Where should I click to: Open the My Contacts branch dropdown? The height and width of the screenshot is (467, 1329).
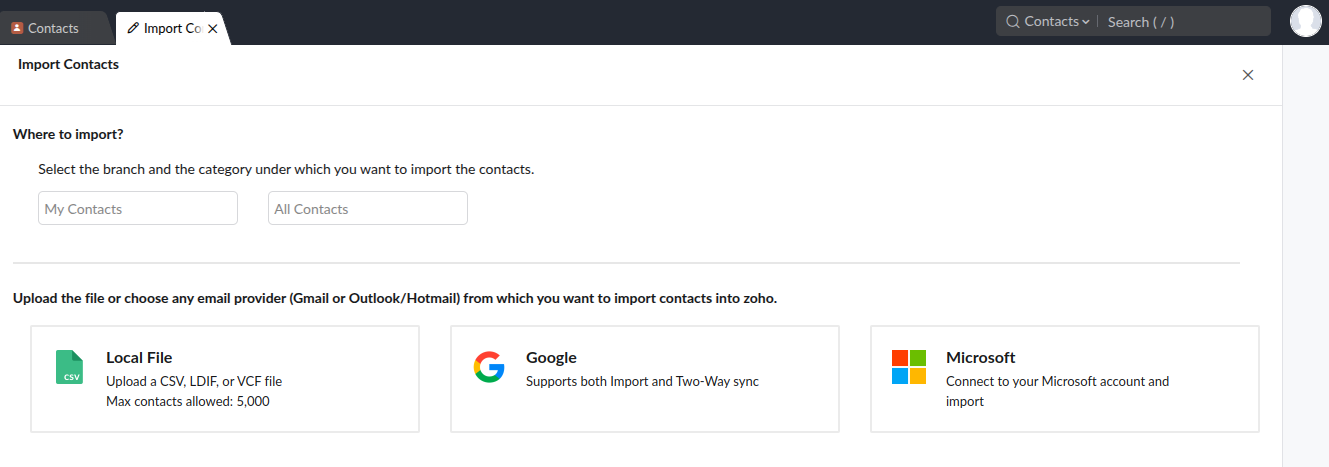click(x=138, y=209)
